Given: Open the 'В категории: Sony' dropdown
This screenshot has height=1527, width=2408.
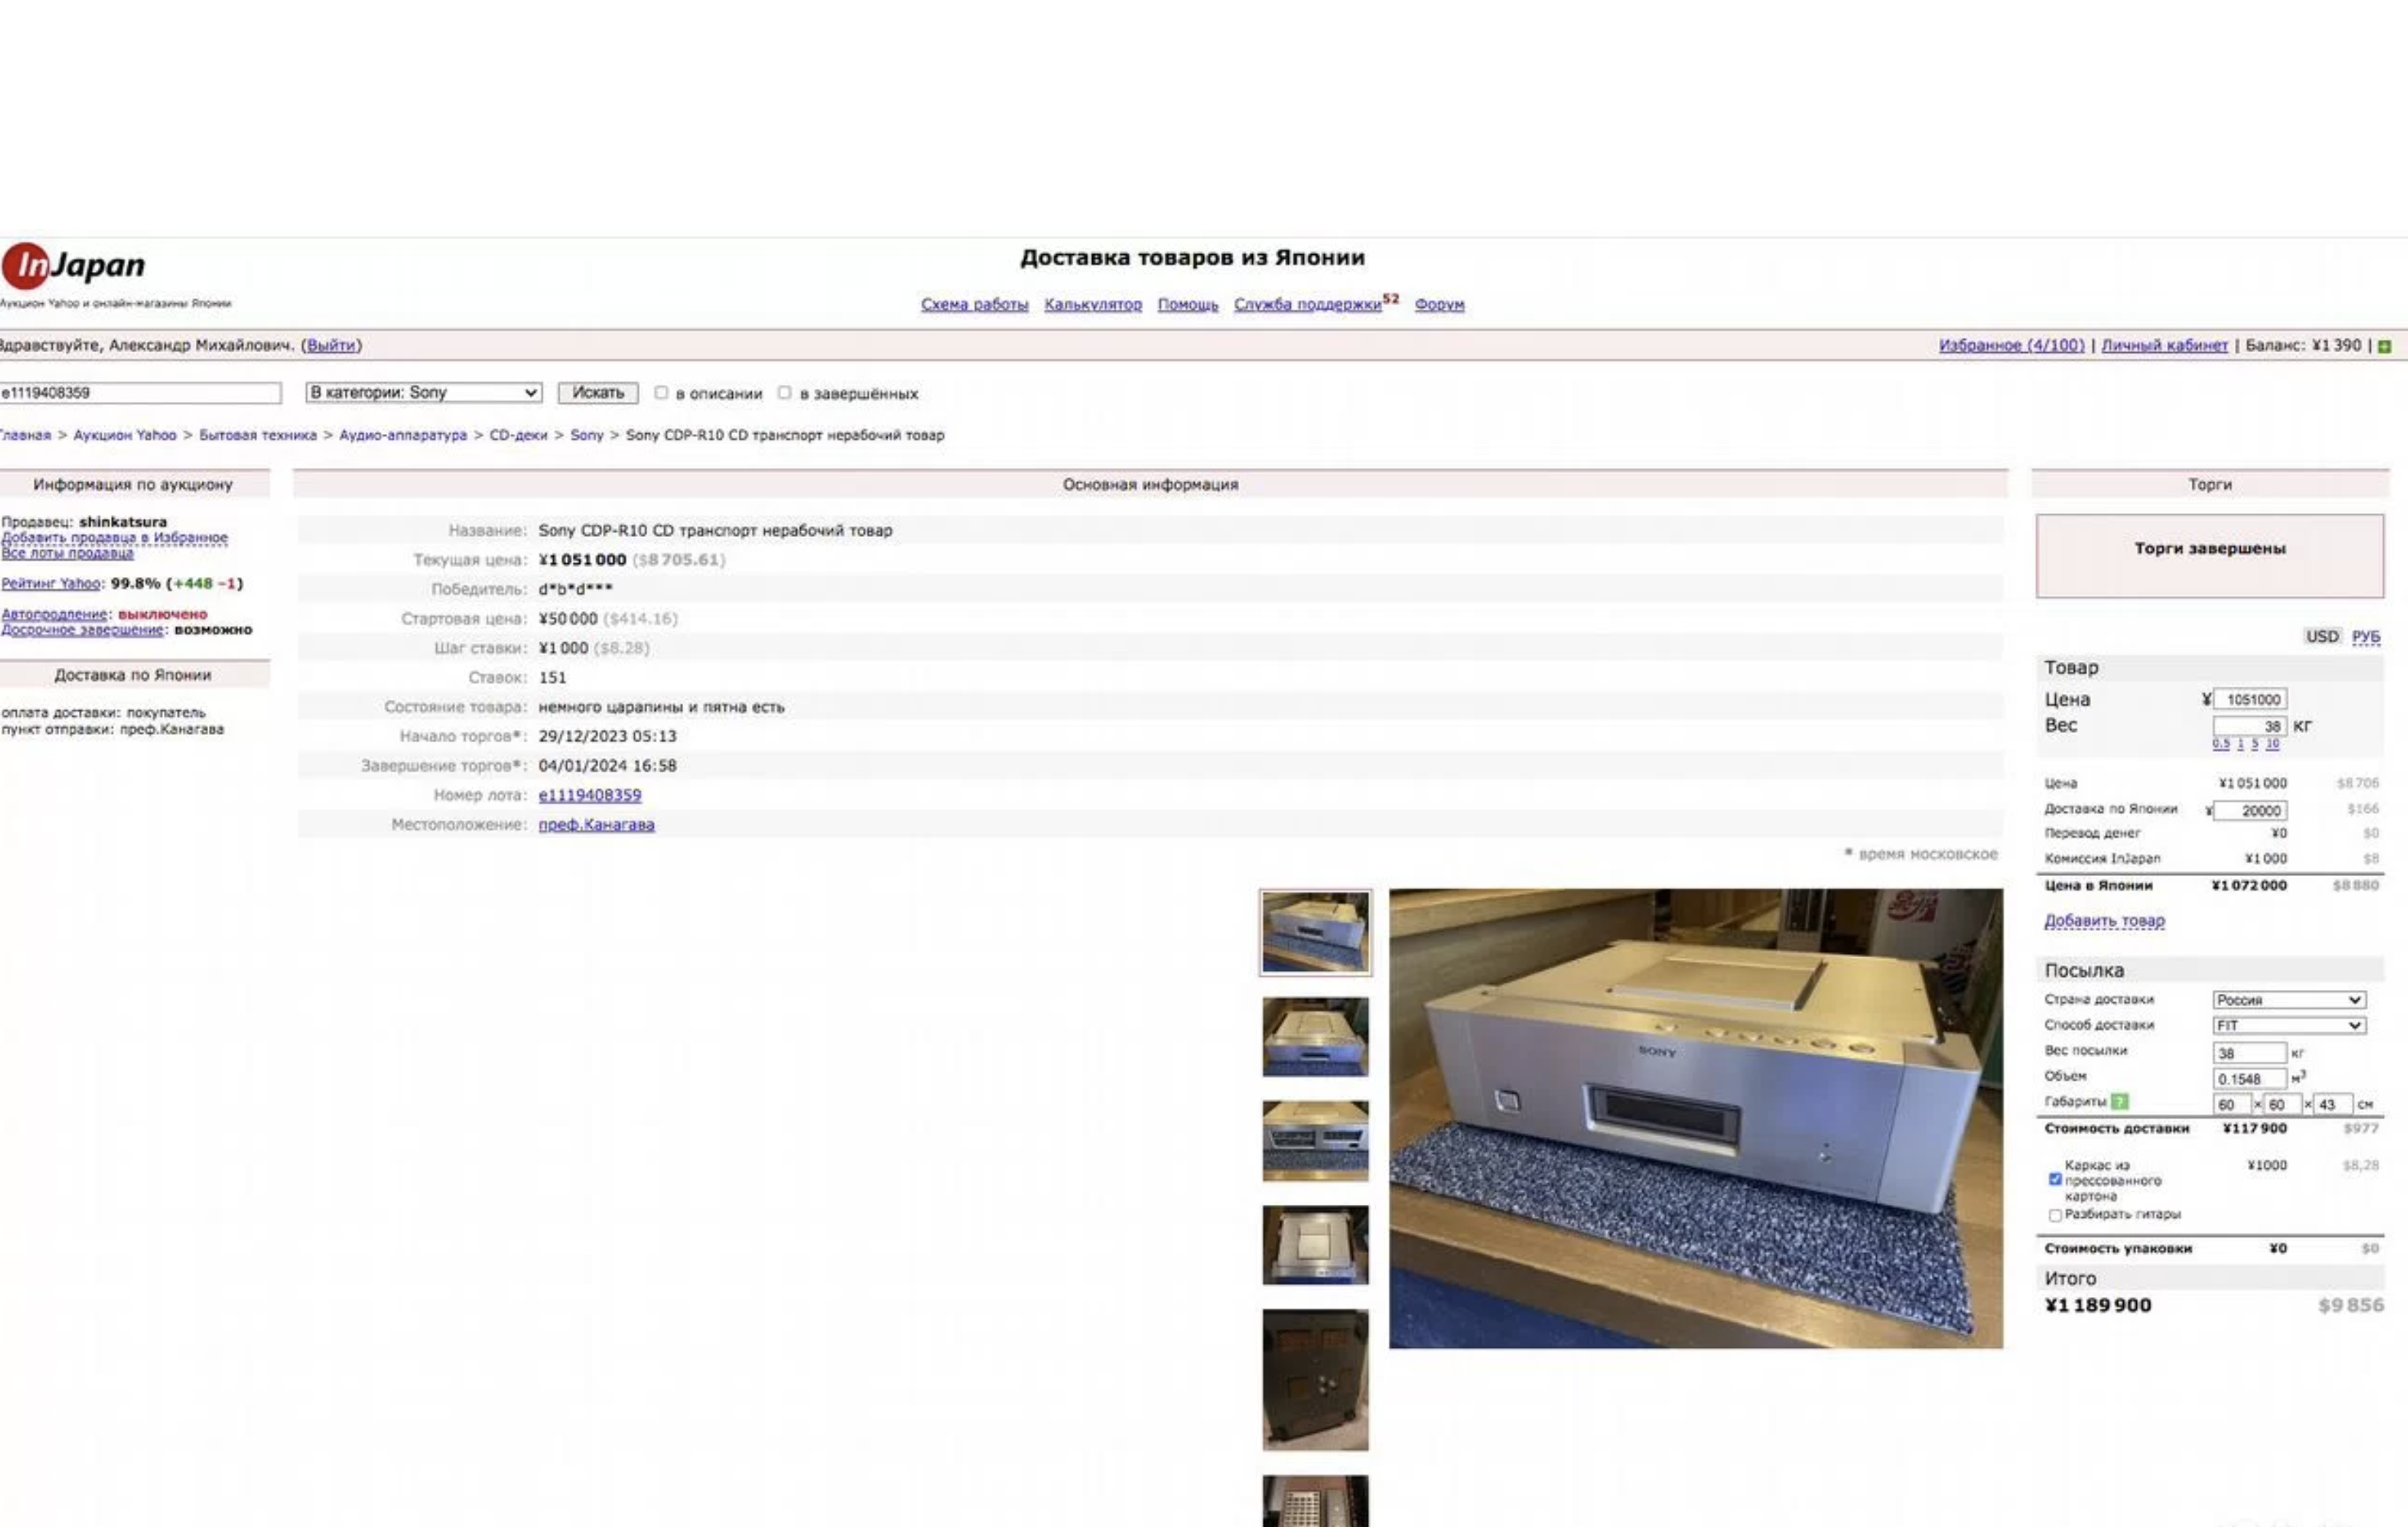Looking at the screenshot, I should coord(424,393).
